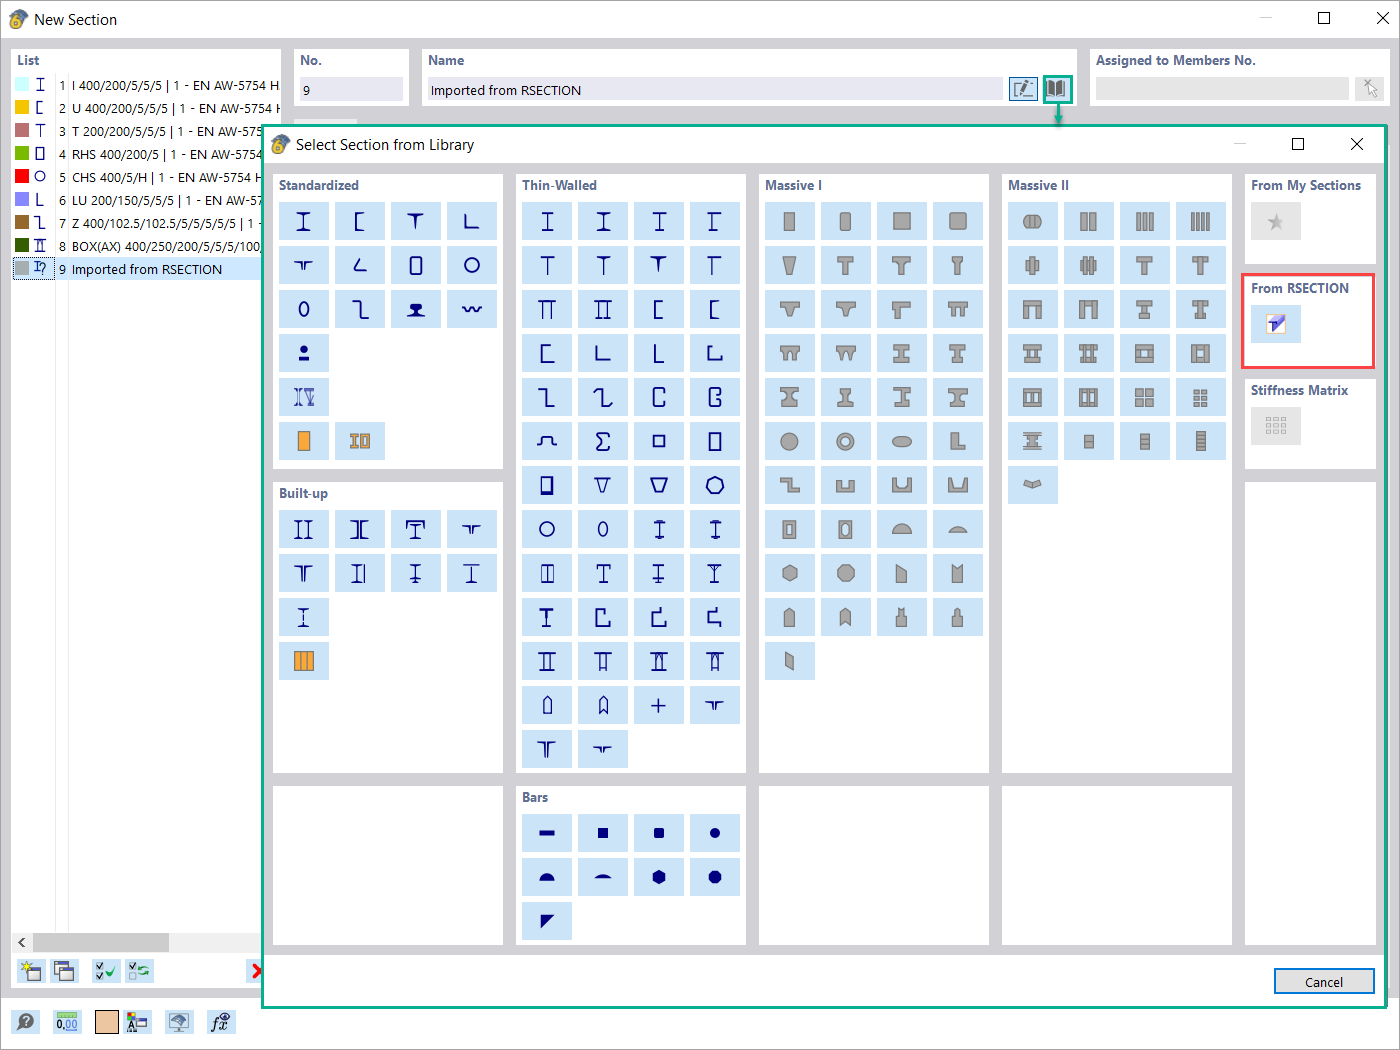Click the tan color swatch at bottom
Screen dimensions: 1400x1050
click(106, 1022)
